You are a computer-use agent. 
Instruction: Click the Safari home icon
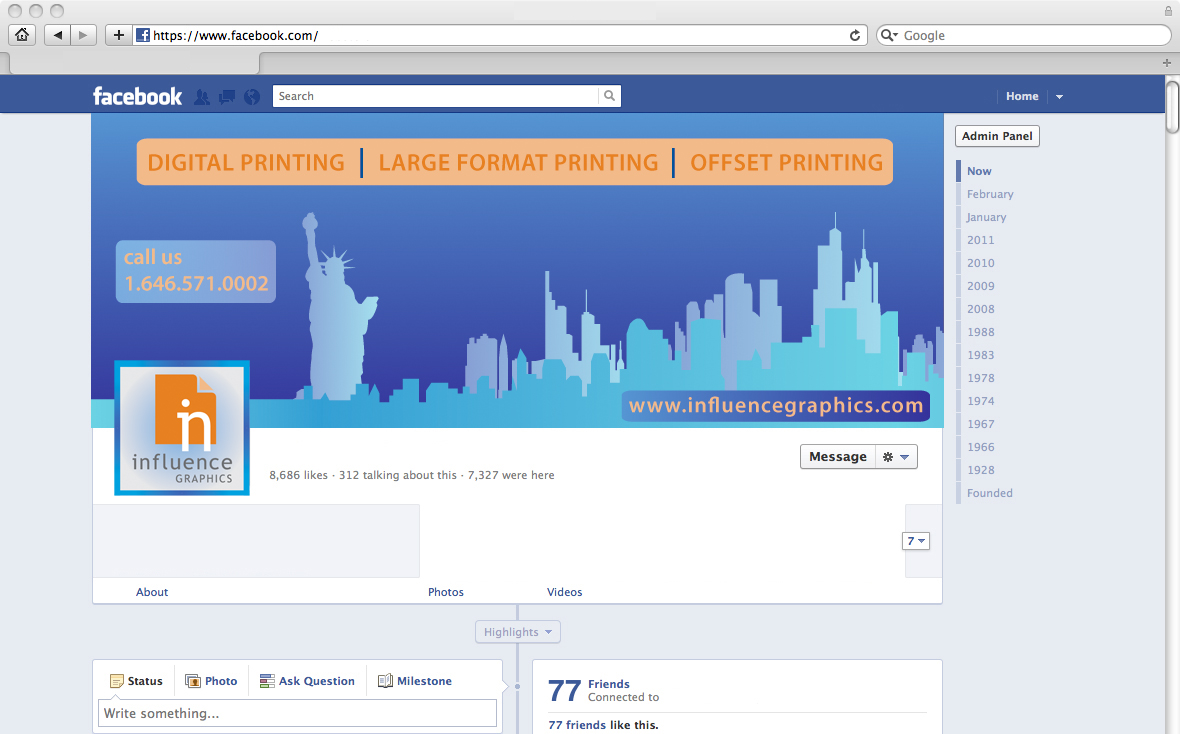(x=22, y=34)
